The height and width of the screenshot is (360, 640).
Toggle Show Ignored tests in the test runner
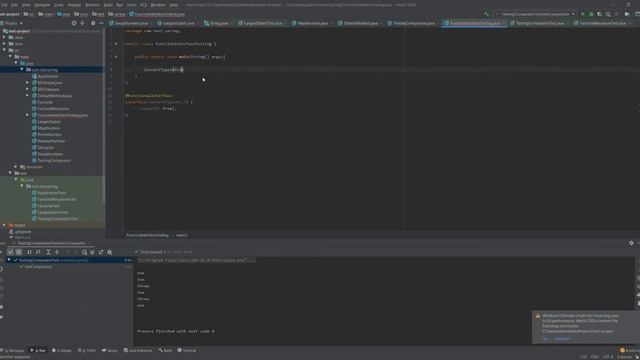[19, 252]
